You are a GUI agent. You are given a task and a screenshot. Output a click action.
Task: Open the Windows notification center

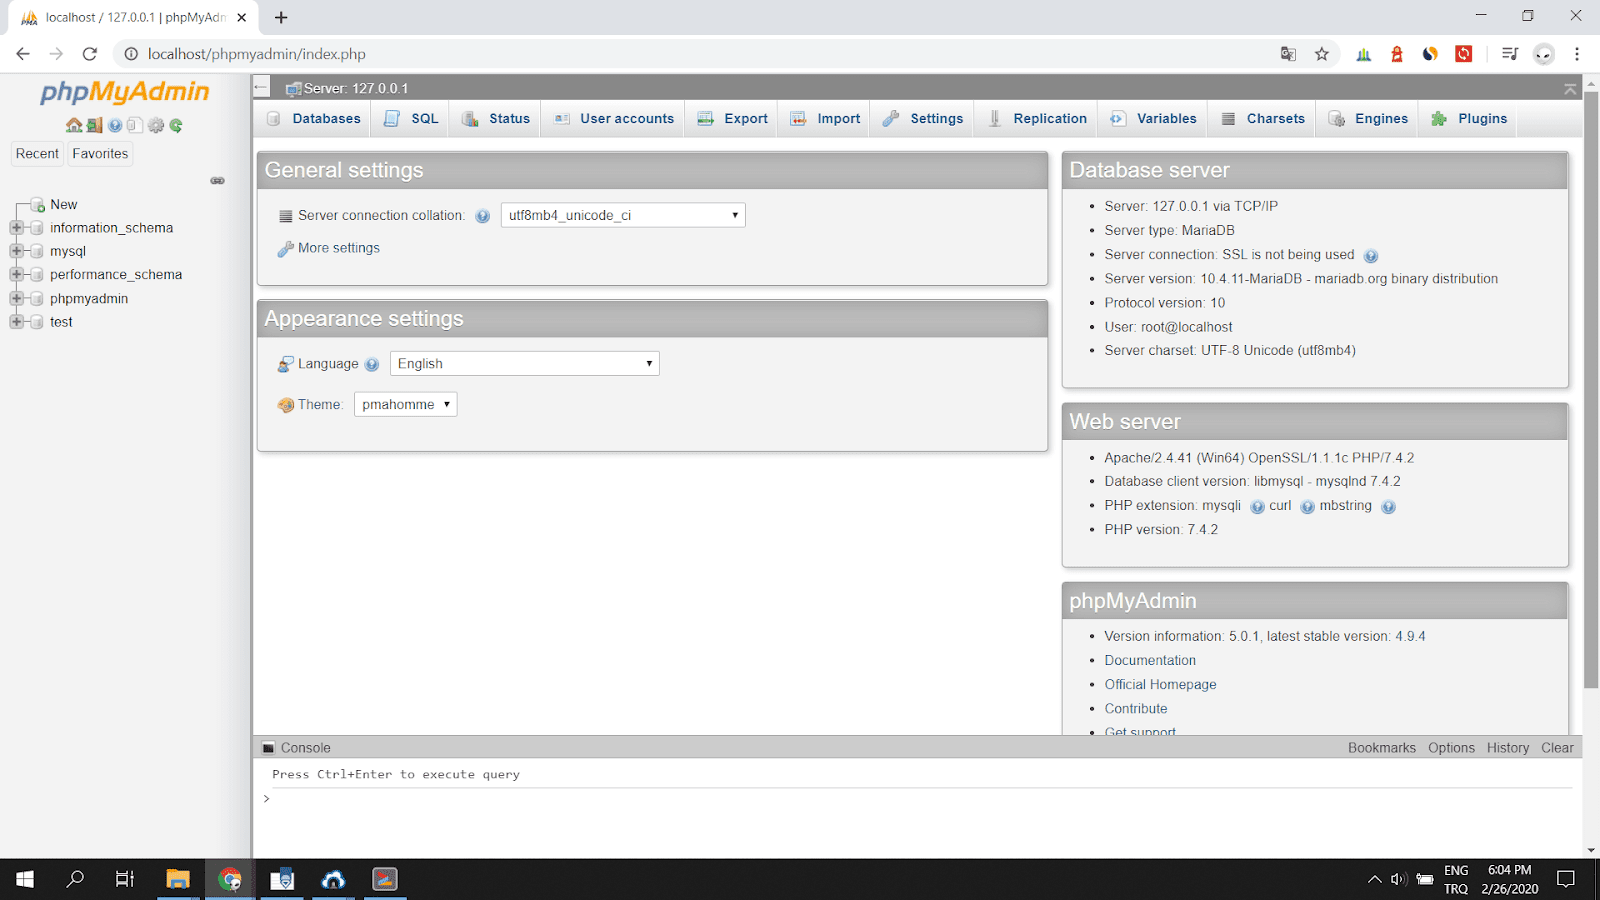1566,879
